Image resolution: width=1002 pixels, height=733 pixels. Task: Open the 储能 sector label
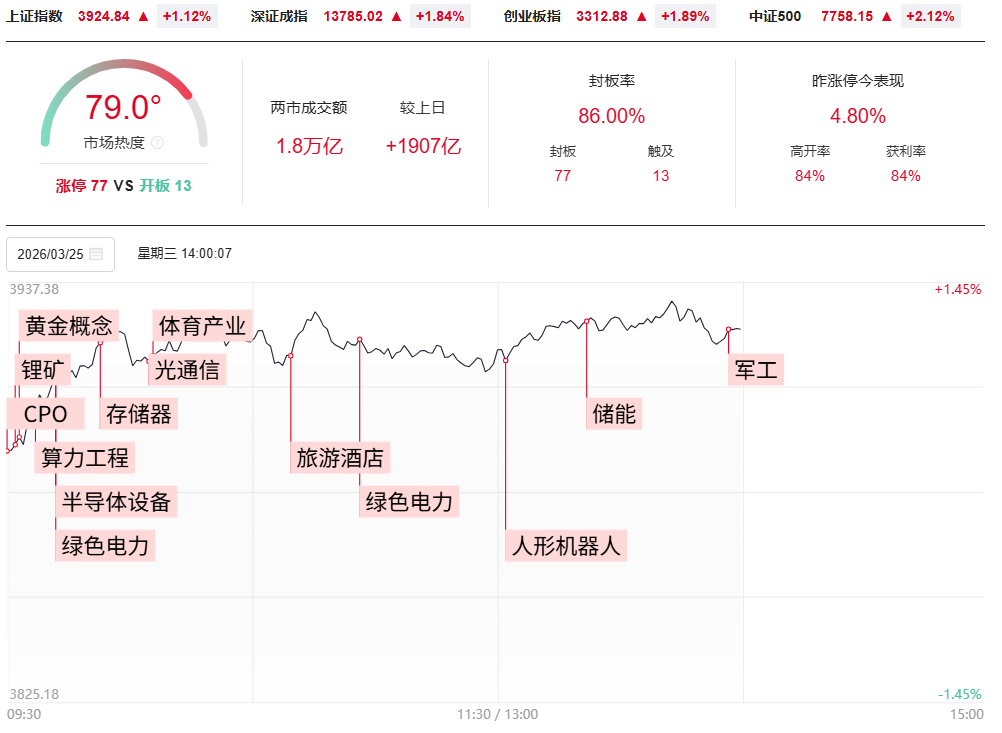[x=613, y=413]
